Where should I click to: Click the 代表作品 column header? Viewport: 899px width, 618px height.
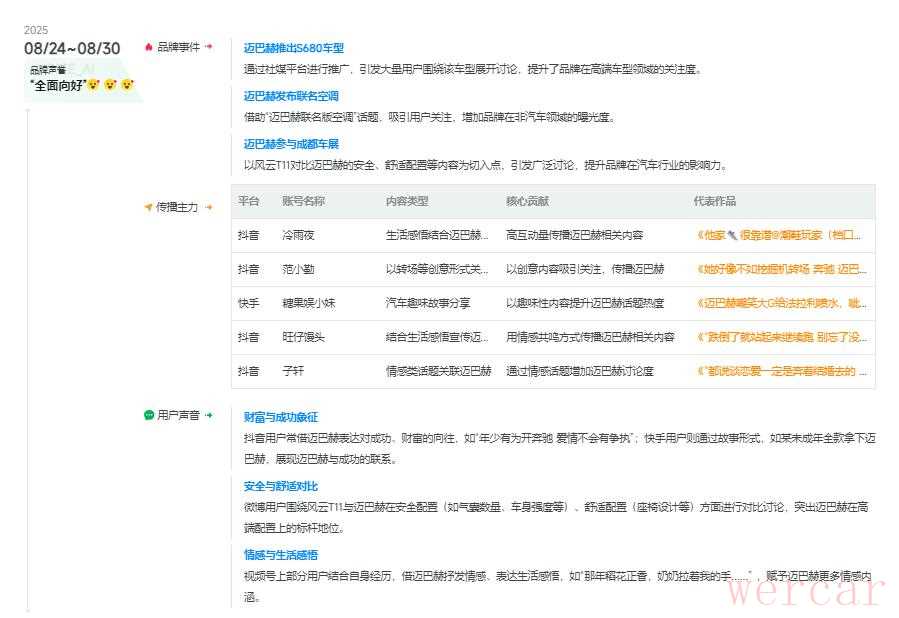pos(714,201)
